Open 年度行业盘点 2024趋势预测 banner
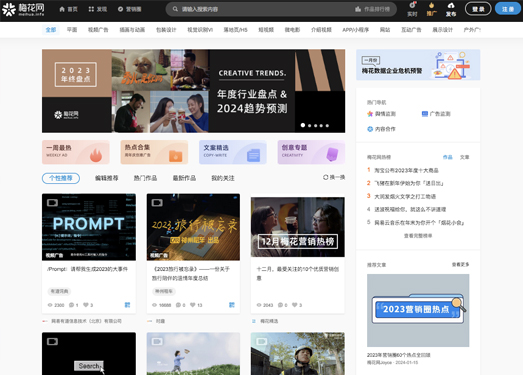 pos(193,91)
